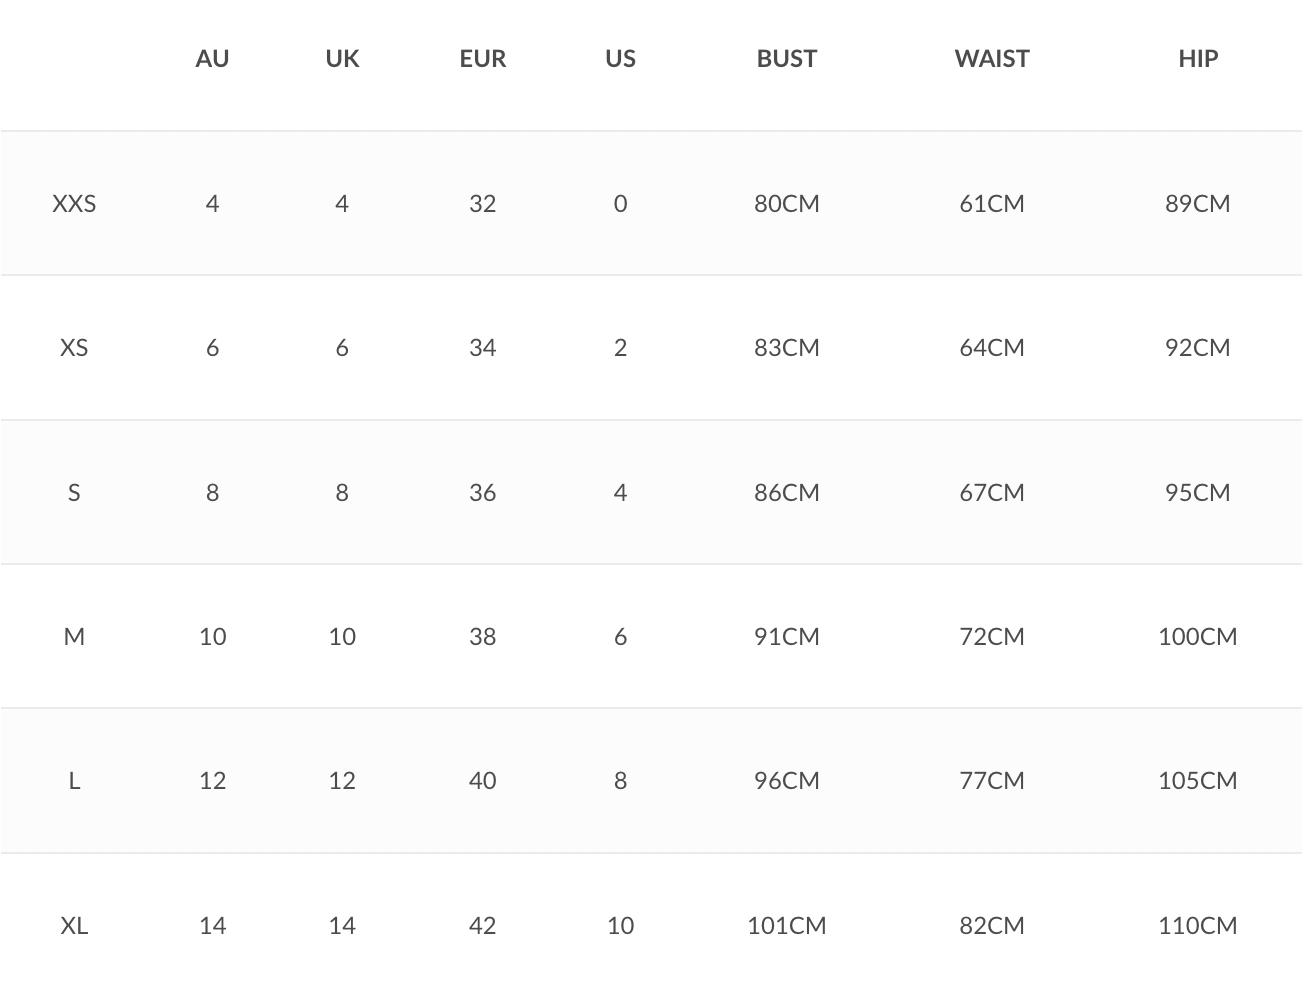The image size is (1302, 990).
Task: Click the HIP column header
Action: (1197, 58)
